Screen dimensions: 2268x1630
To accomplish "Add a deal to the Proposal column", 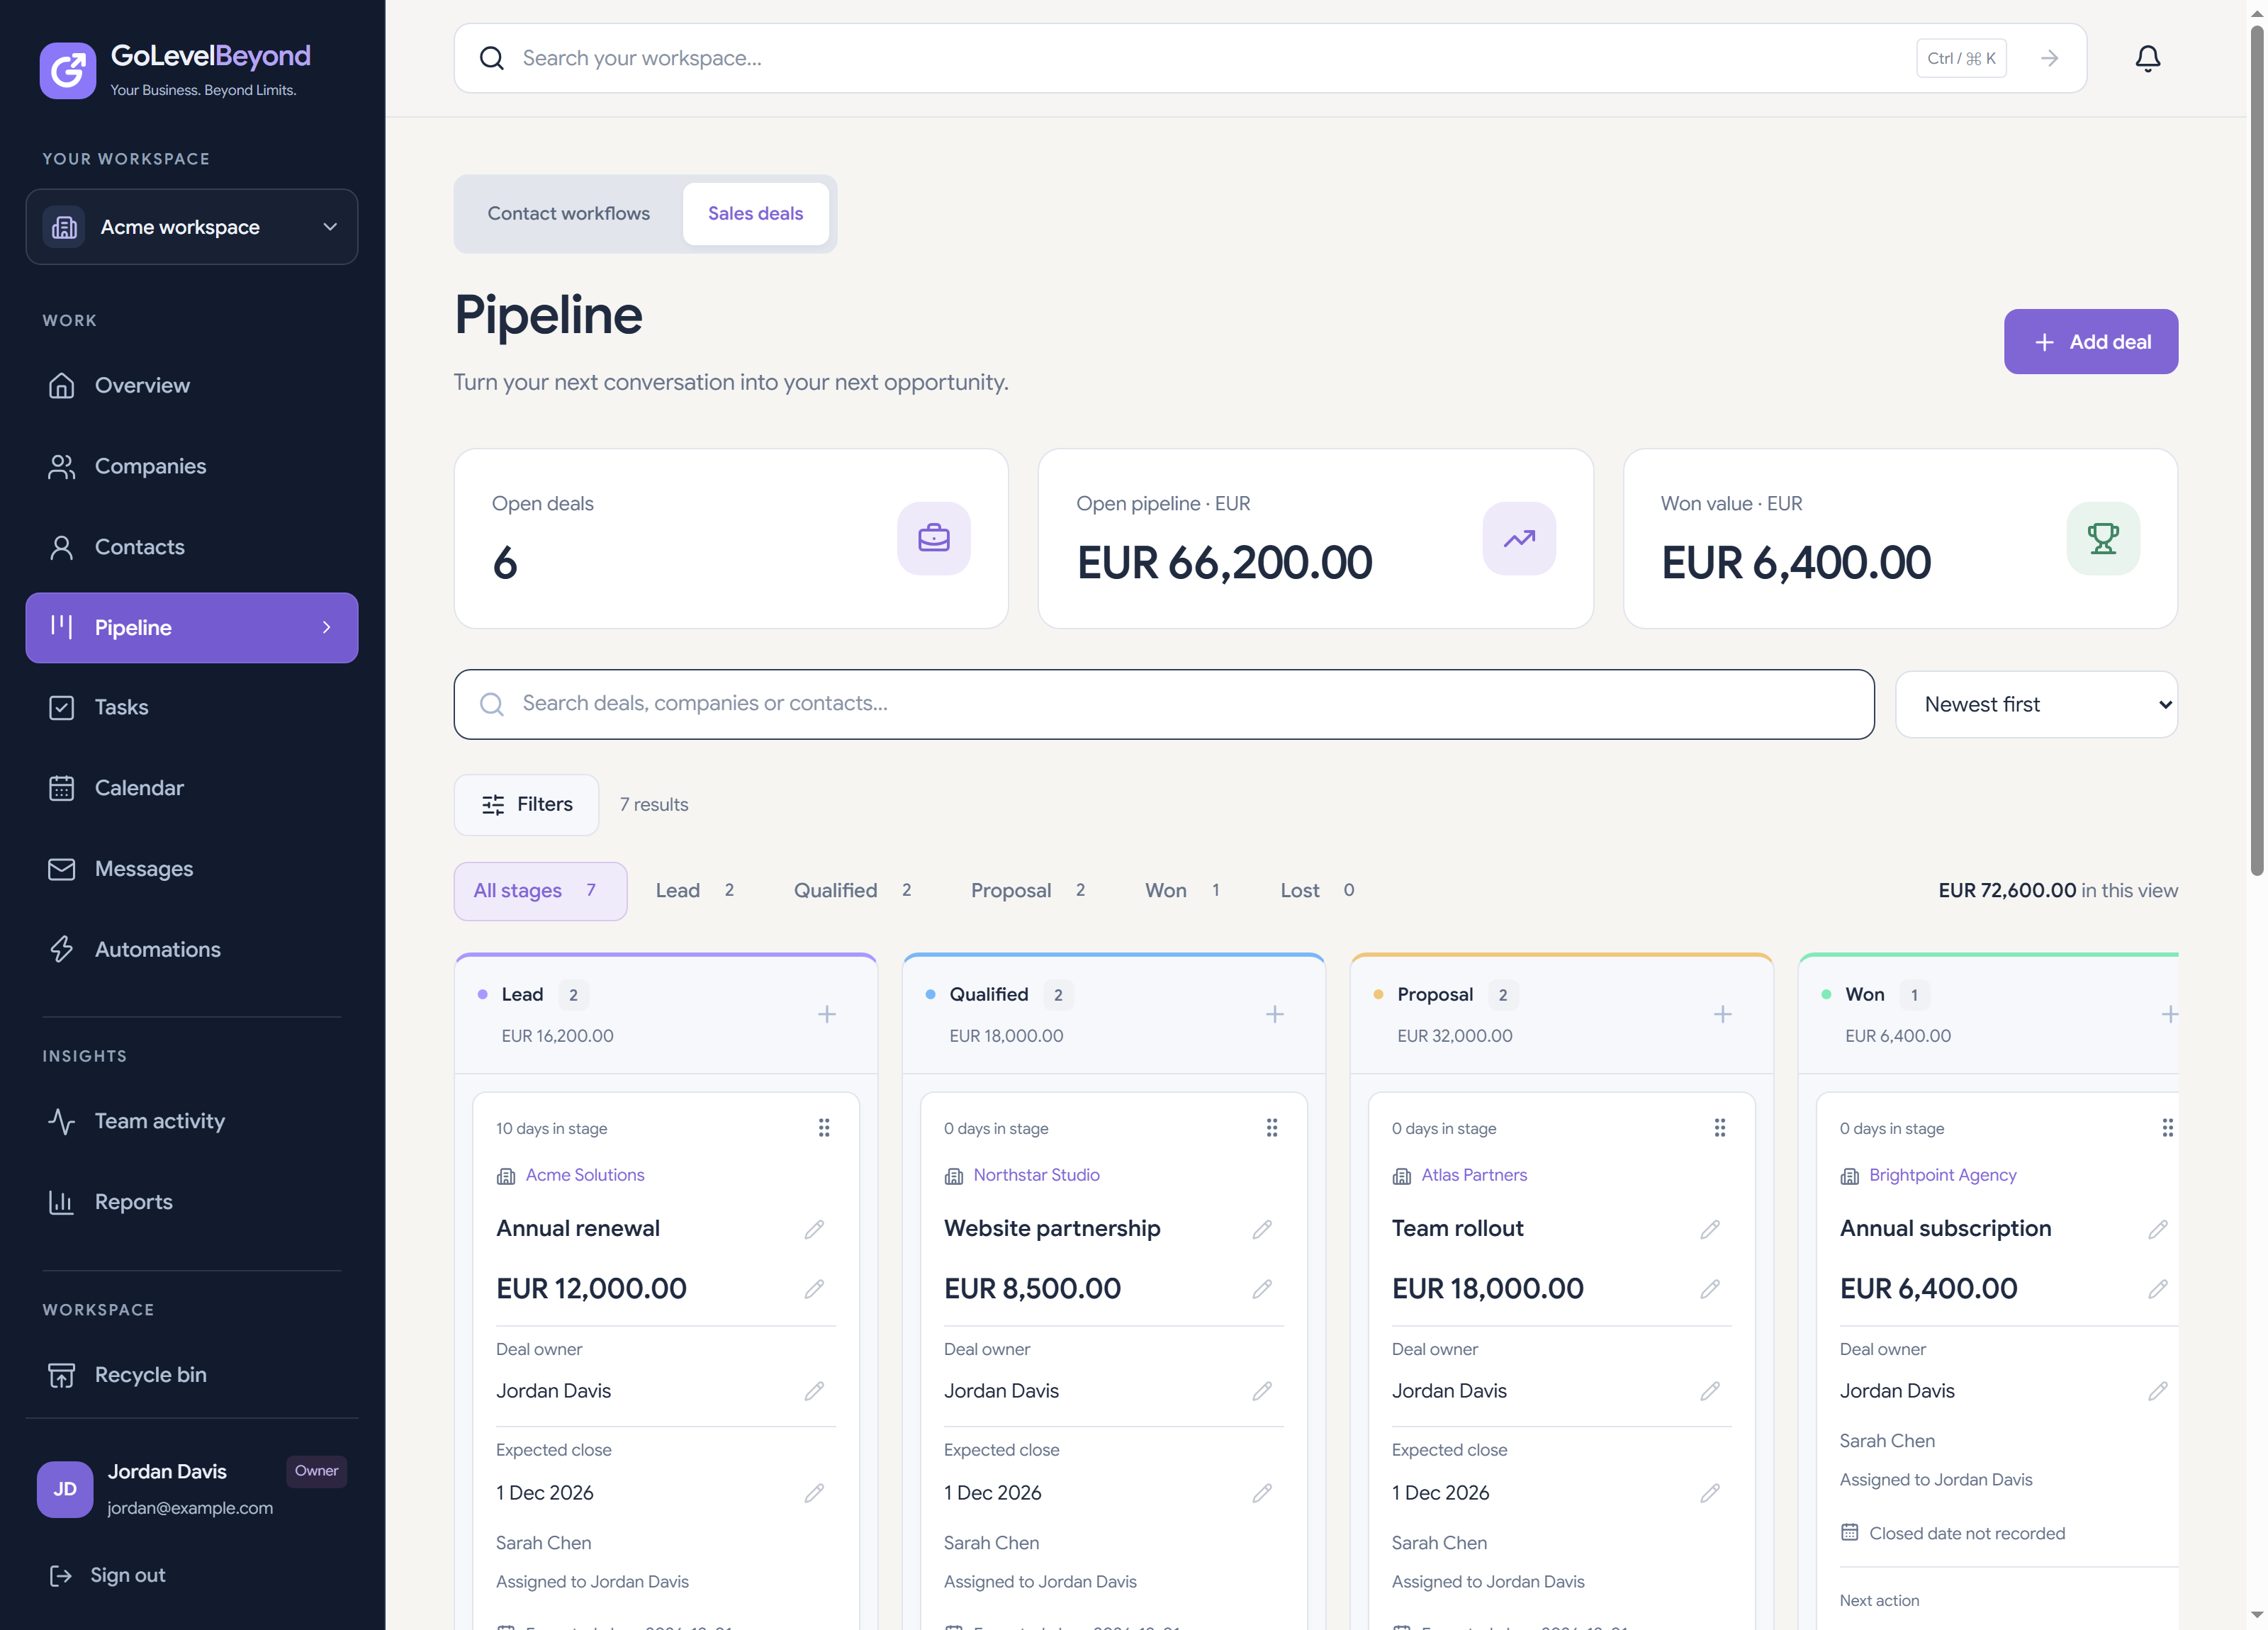I will click(x=1723, y=1014).
